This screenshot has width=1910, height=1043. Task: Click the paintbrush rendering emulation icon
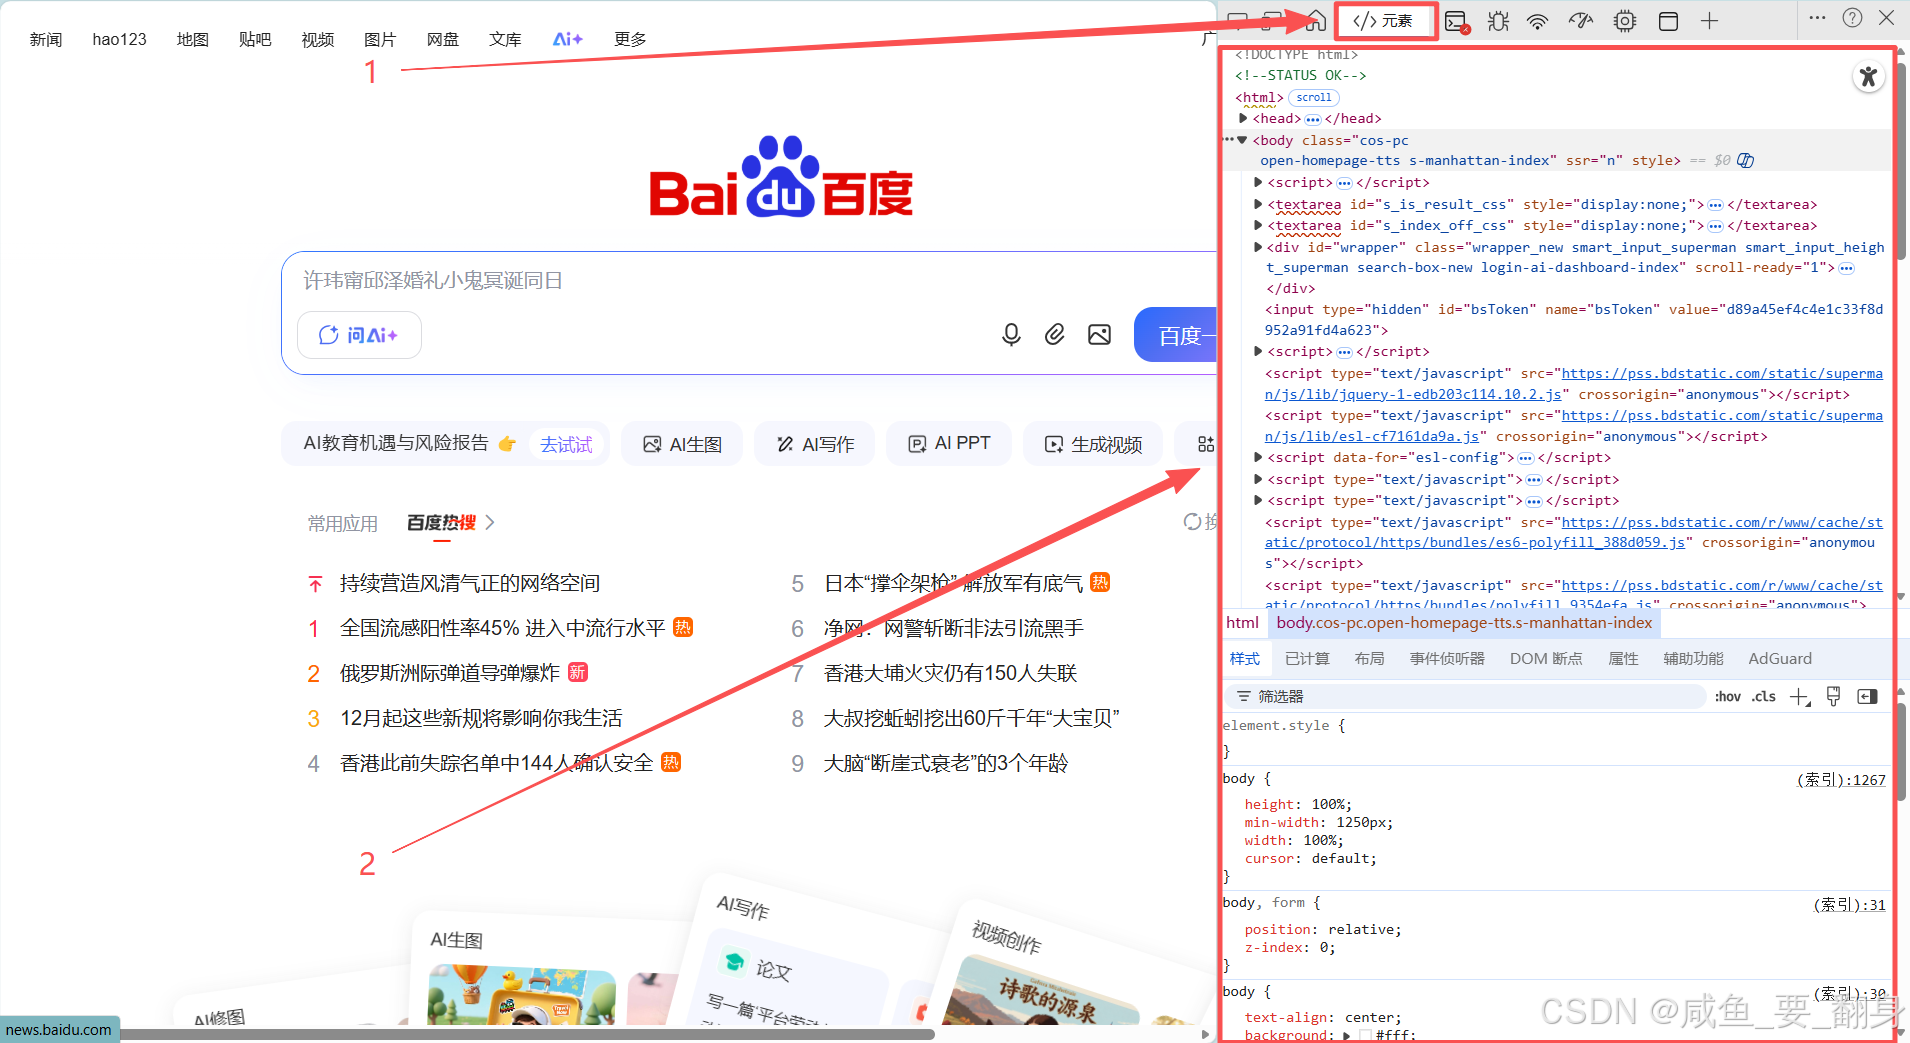(1833, 697)
